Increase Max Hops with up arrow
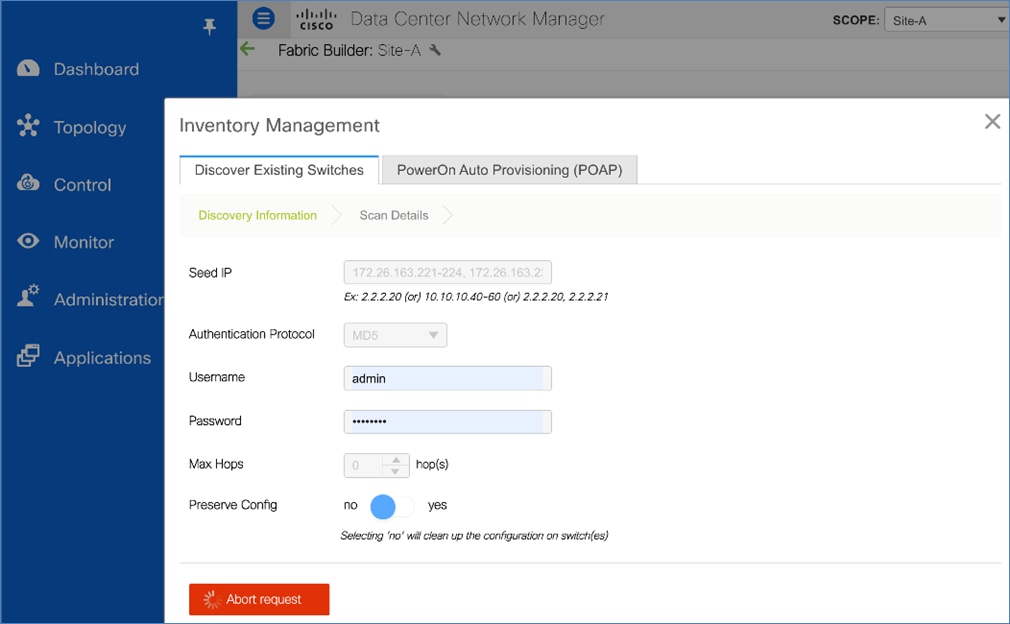This screenshot has height=624, width=1010. pyautogui.click(x=396, y=459)
